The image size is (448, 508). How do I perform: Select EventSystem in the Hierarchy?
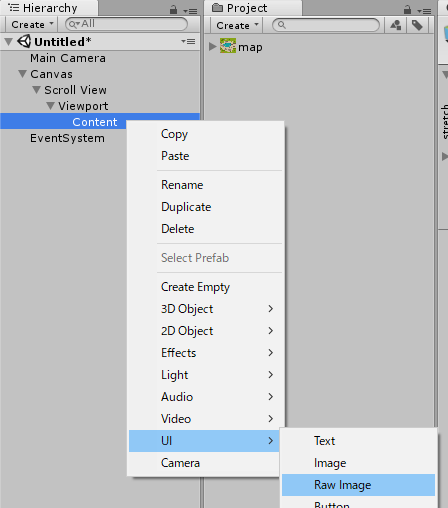[67, 138]
